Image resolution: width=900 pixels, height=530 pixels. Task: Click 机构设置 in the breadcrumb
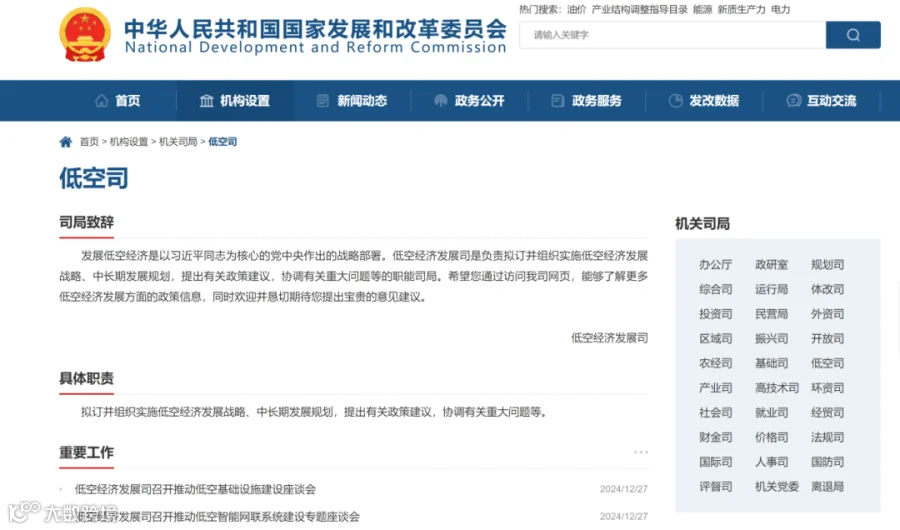(129, 142)
